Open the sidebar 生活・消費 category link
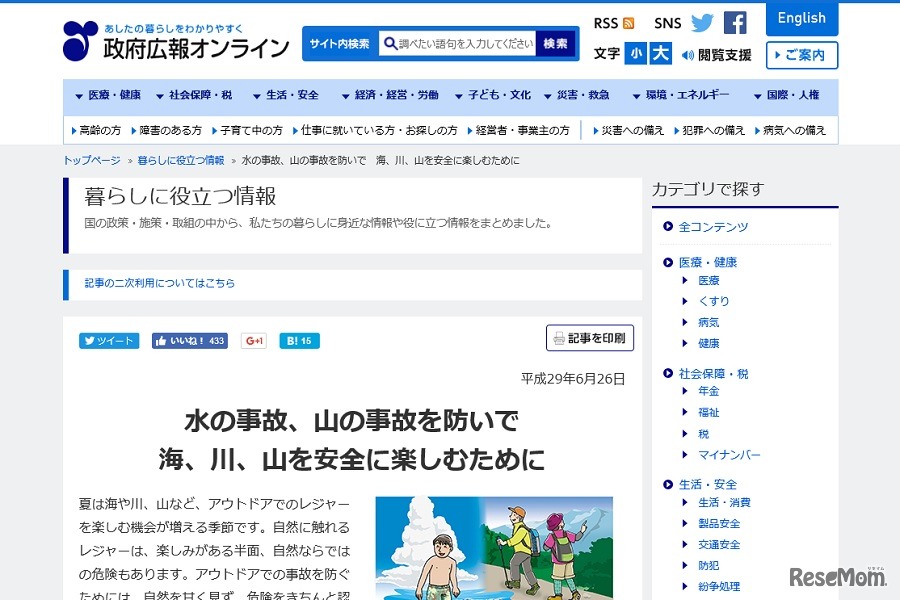900x600 pixels. coord(724,502)
